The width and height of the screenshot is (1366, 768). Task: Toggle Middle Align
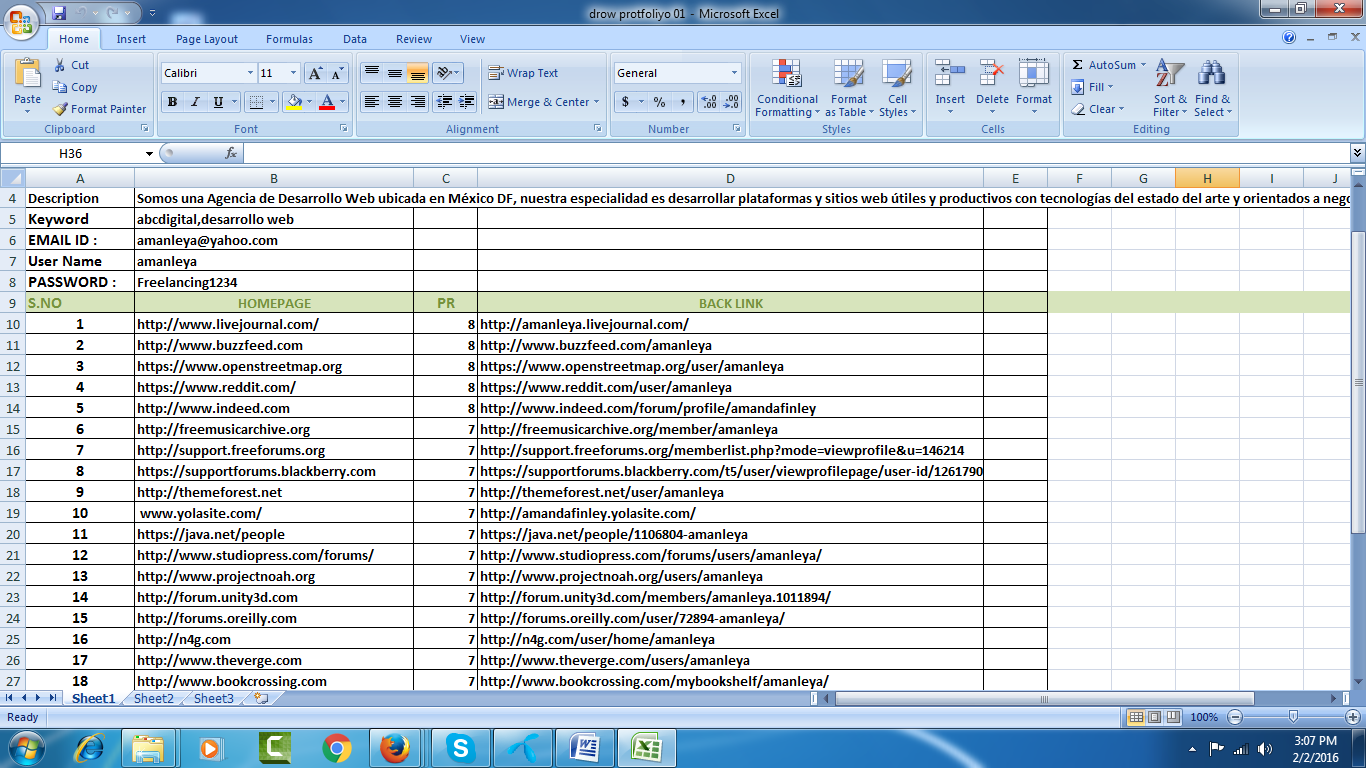pyautogui.click(x=394, y=73)
